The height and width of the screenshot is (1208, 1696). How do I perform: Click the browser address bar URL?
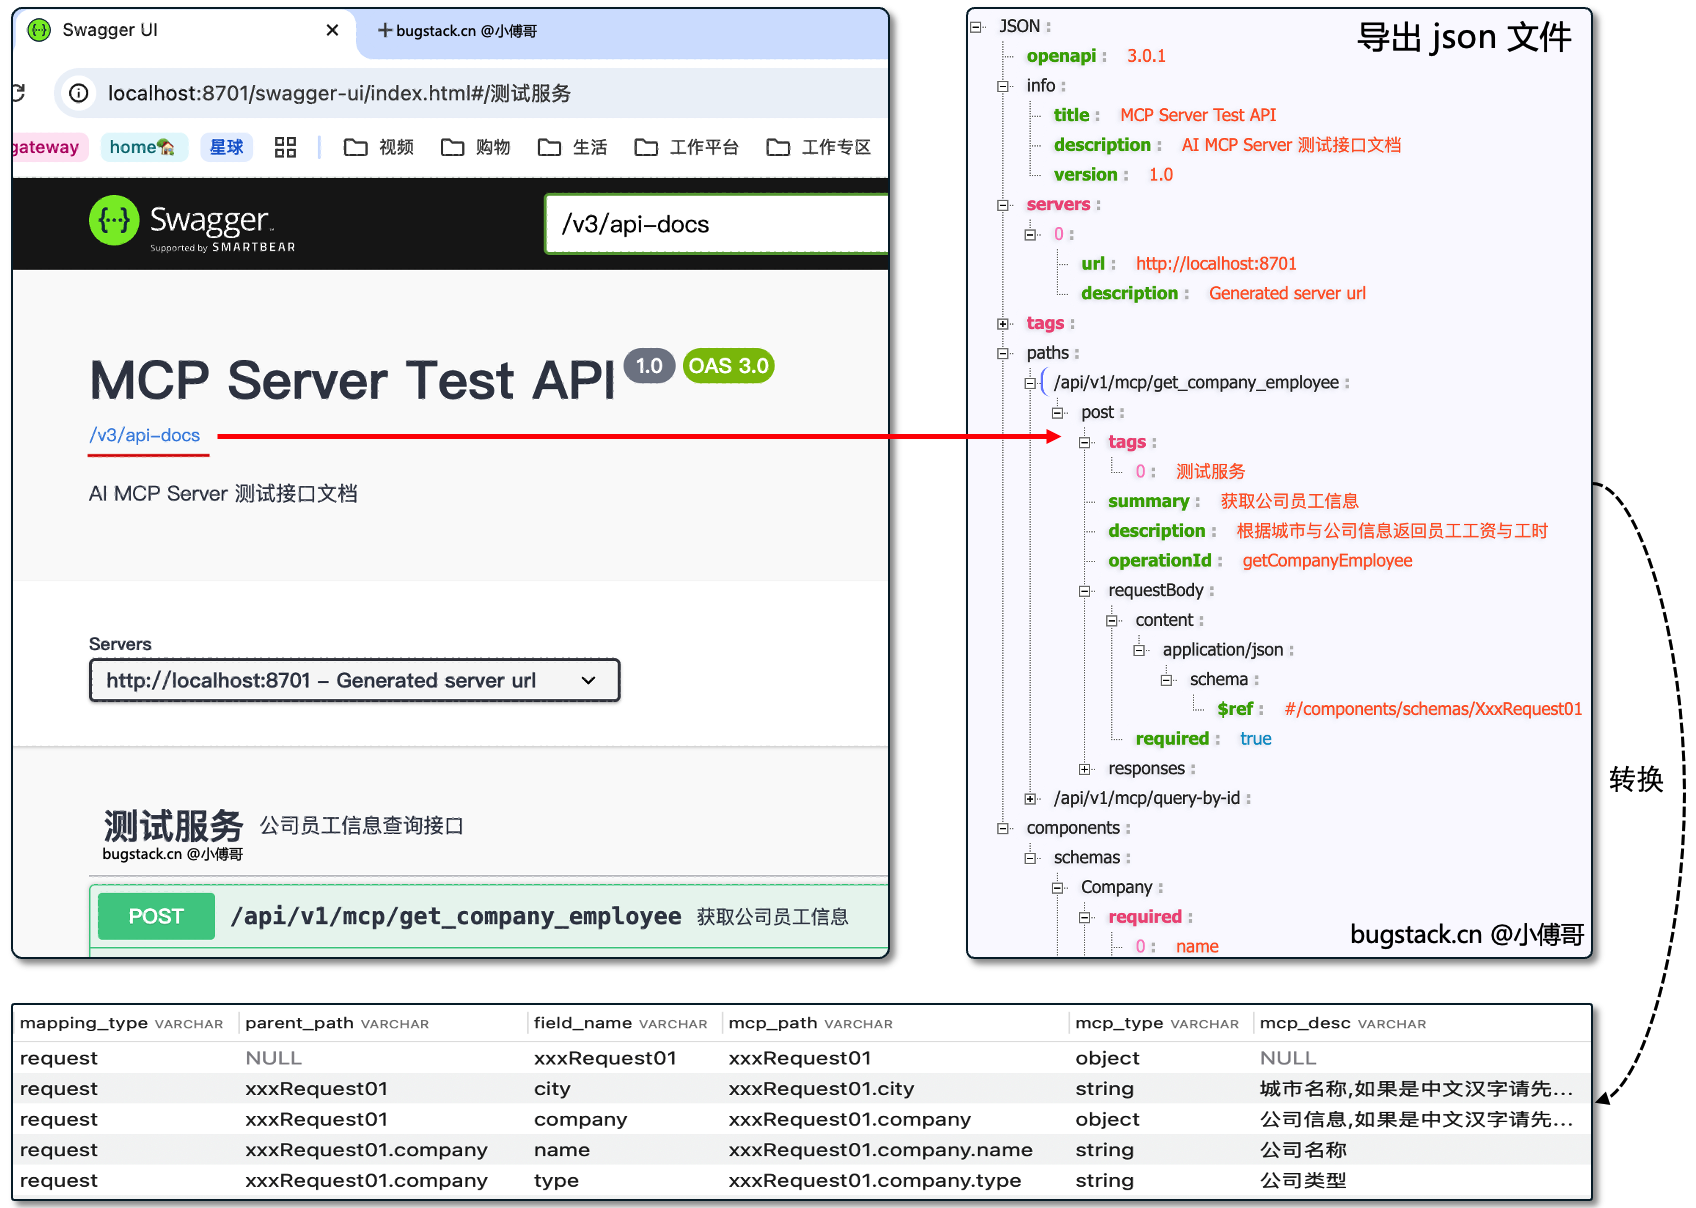coord(339,94)
